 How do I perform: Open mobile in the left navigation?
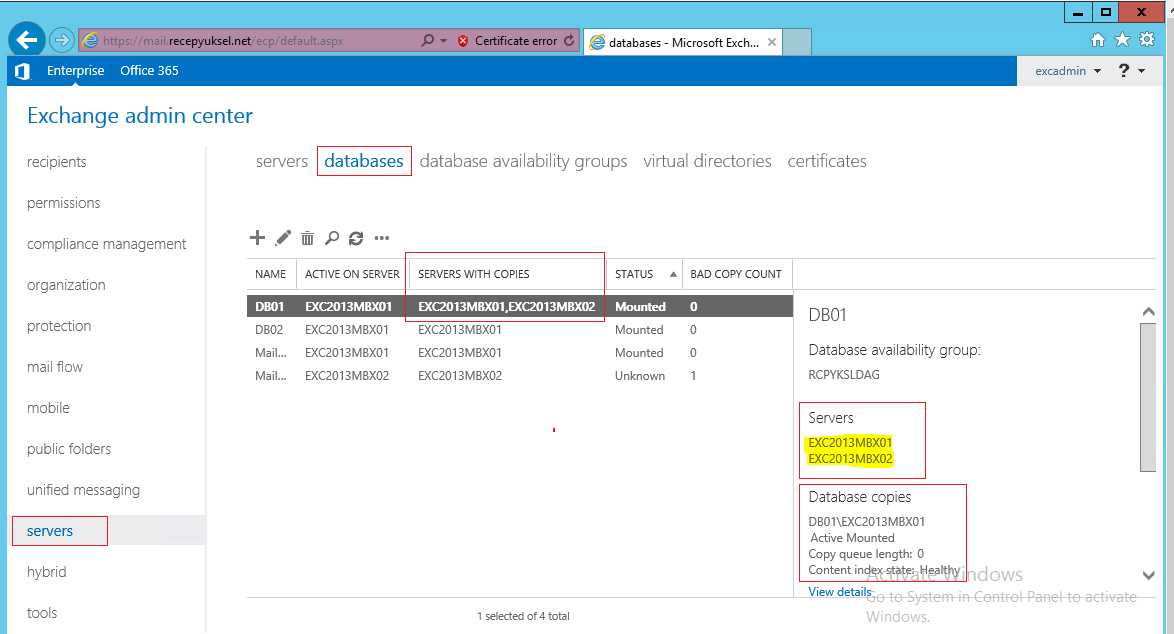coord(48,408)
